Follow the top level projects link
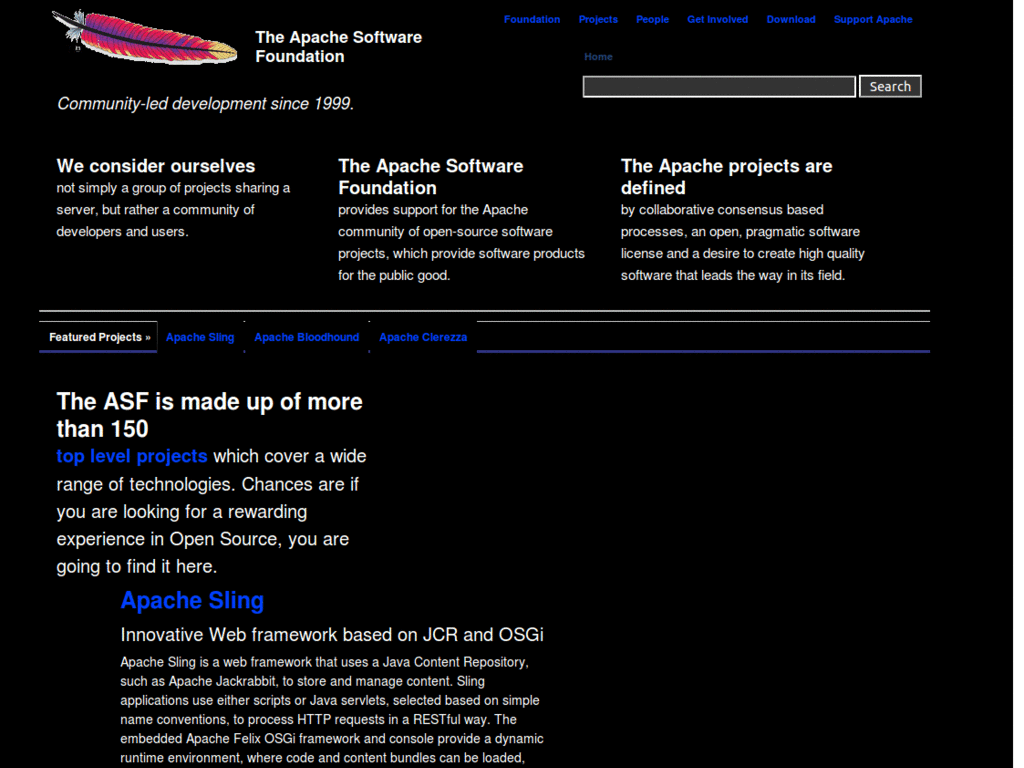The width and height of the screenshot is (1024, 768). (132, 456)
